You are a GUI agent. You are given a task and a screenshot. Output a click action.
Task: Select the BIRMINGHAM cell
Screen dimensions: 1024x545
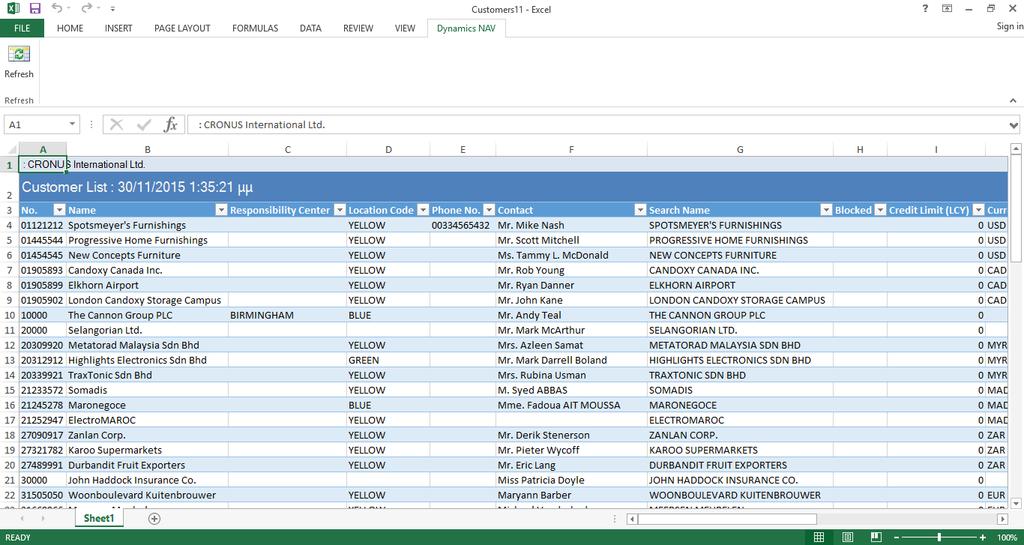point(287,315)
